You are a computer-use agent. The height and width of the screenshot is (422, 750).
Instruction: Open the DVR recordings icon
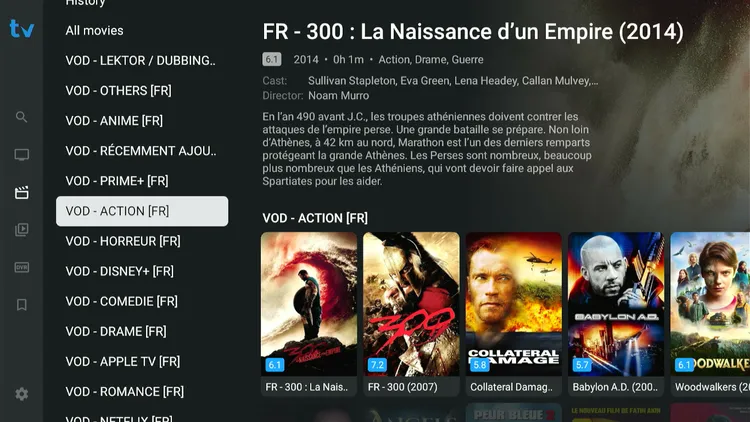tap(22, 267)
